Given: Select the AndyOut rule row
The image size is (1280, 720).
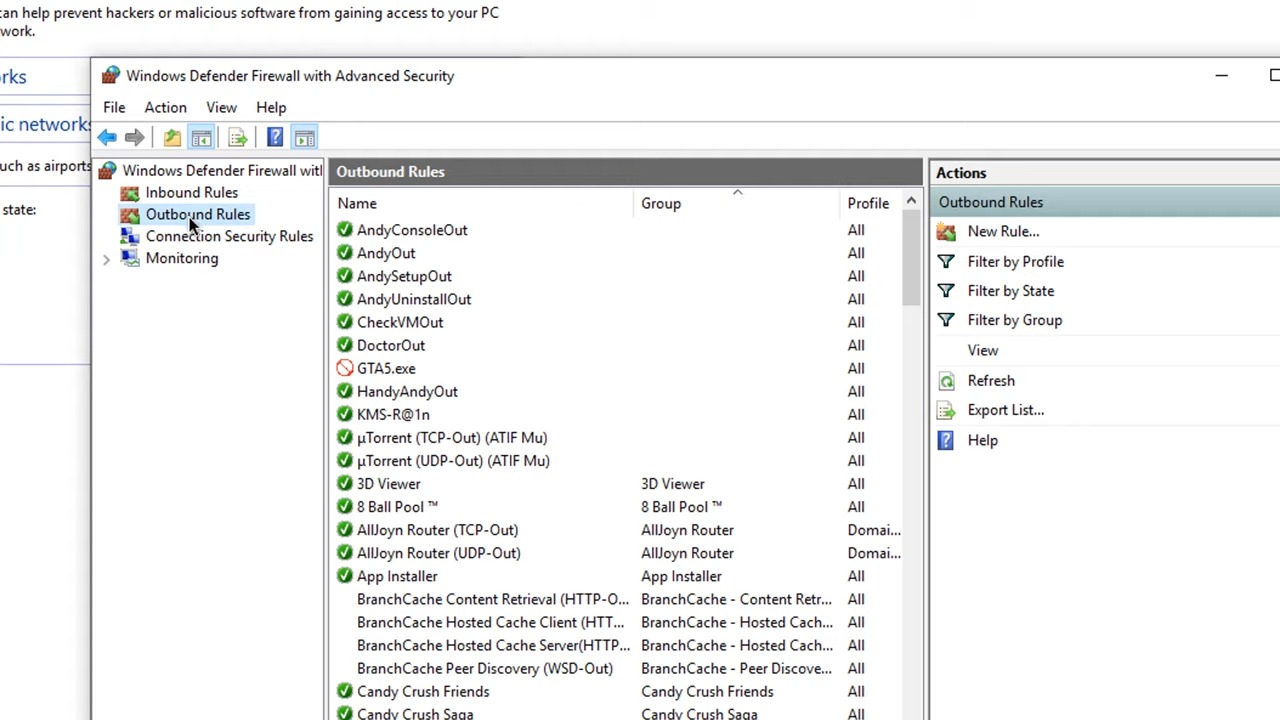Looking at the screenshot, I should (x=618, y=253).
